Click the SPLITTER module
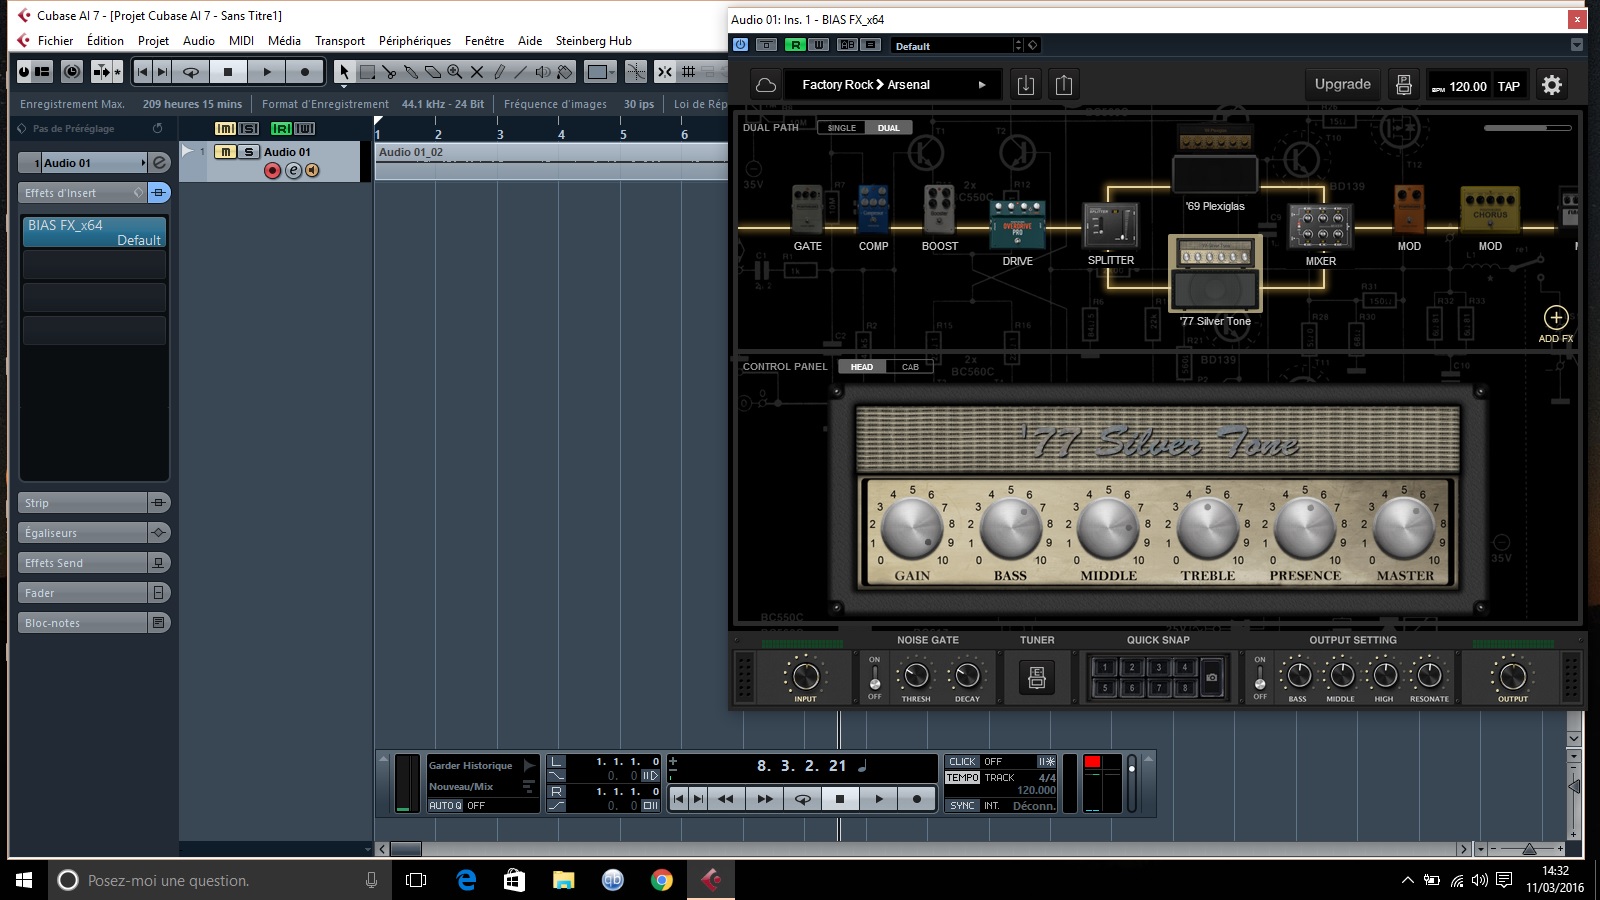Image resolution: width=1600 pixels, height=900 pixels. tap(1111, 225)
